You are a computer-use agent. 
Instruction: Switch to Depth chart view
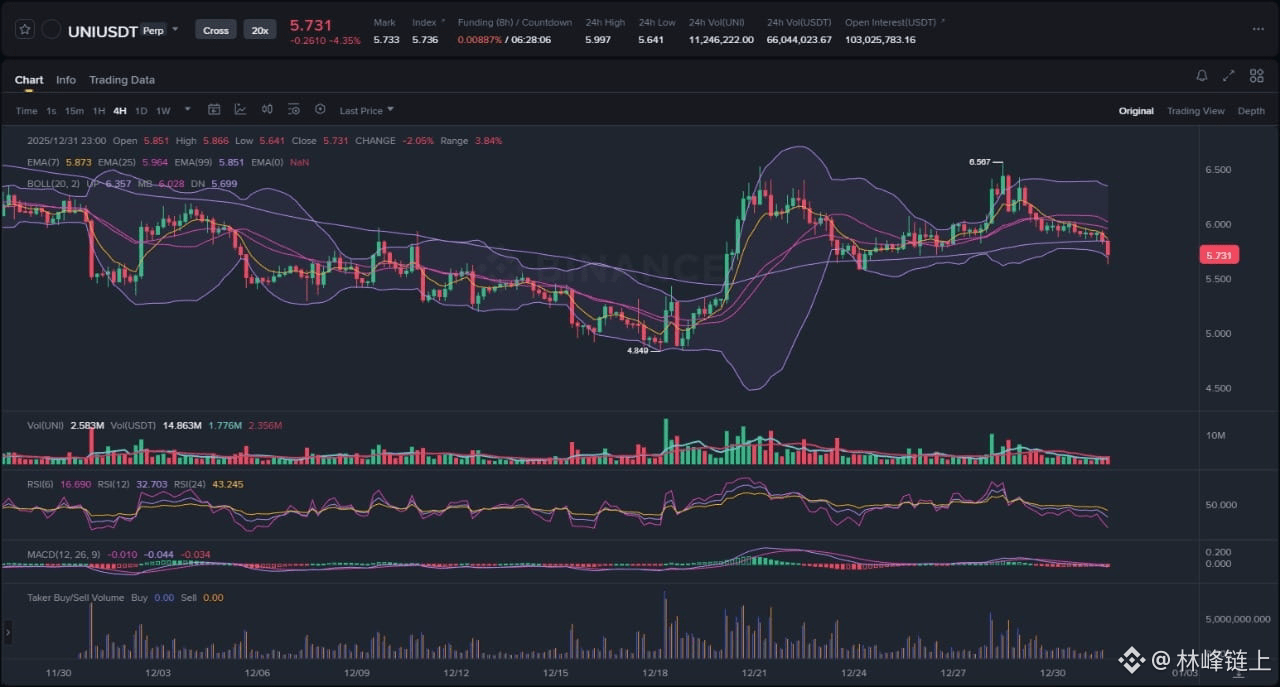coord(1251,111)
